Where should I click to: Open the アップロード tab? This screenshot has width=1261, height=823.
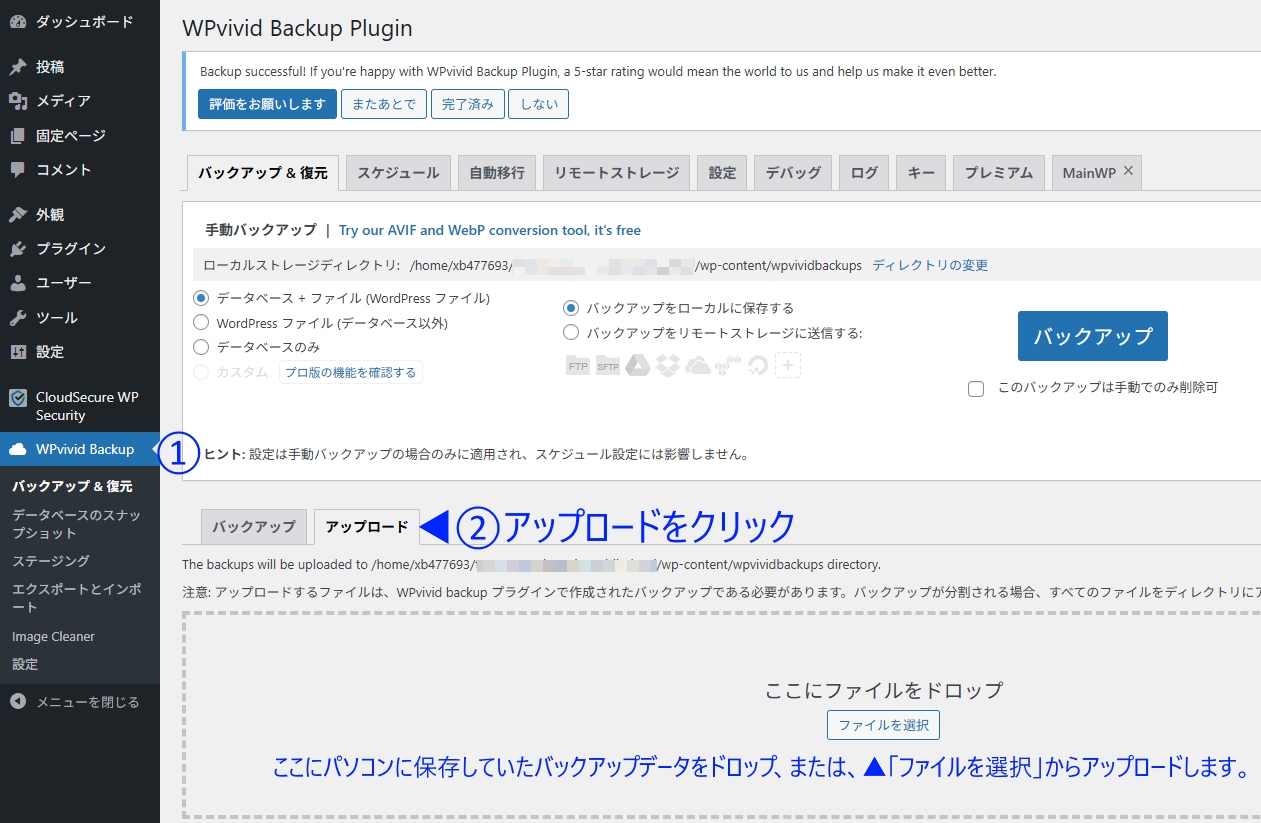[x=366, y=527]
